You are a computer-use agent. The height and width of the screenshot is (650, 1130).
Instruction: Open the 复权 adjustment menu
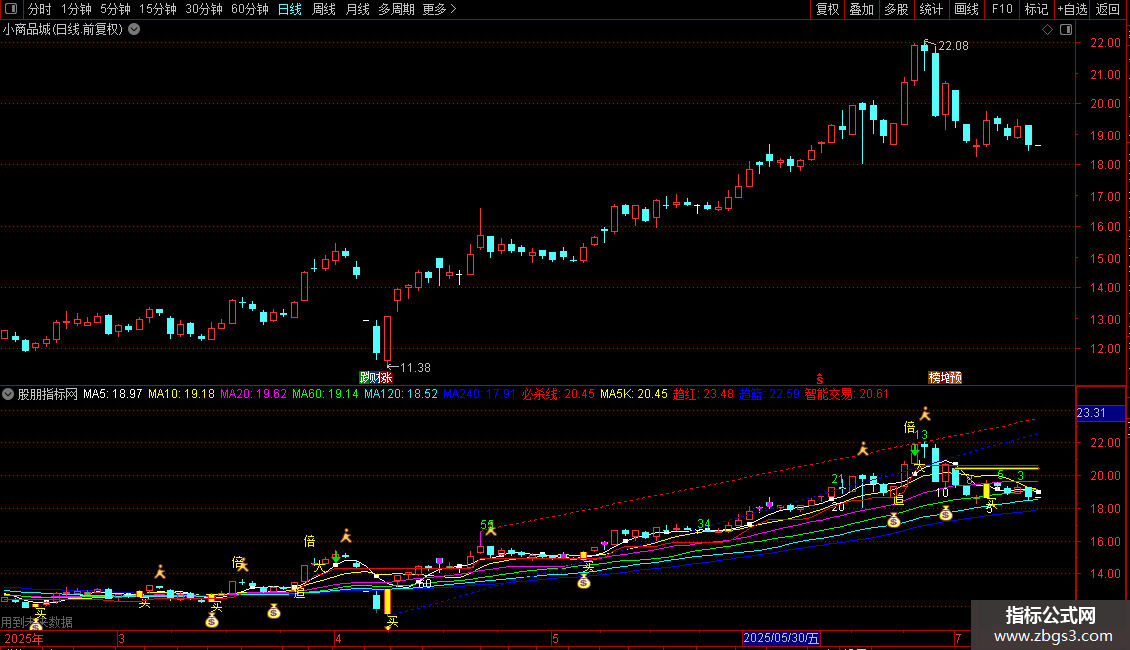pyautogui.click(x=827, y=9)
